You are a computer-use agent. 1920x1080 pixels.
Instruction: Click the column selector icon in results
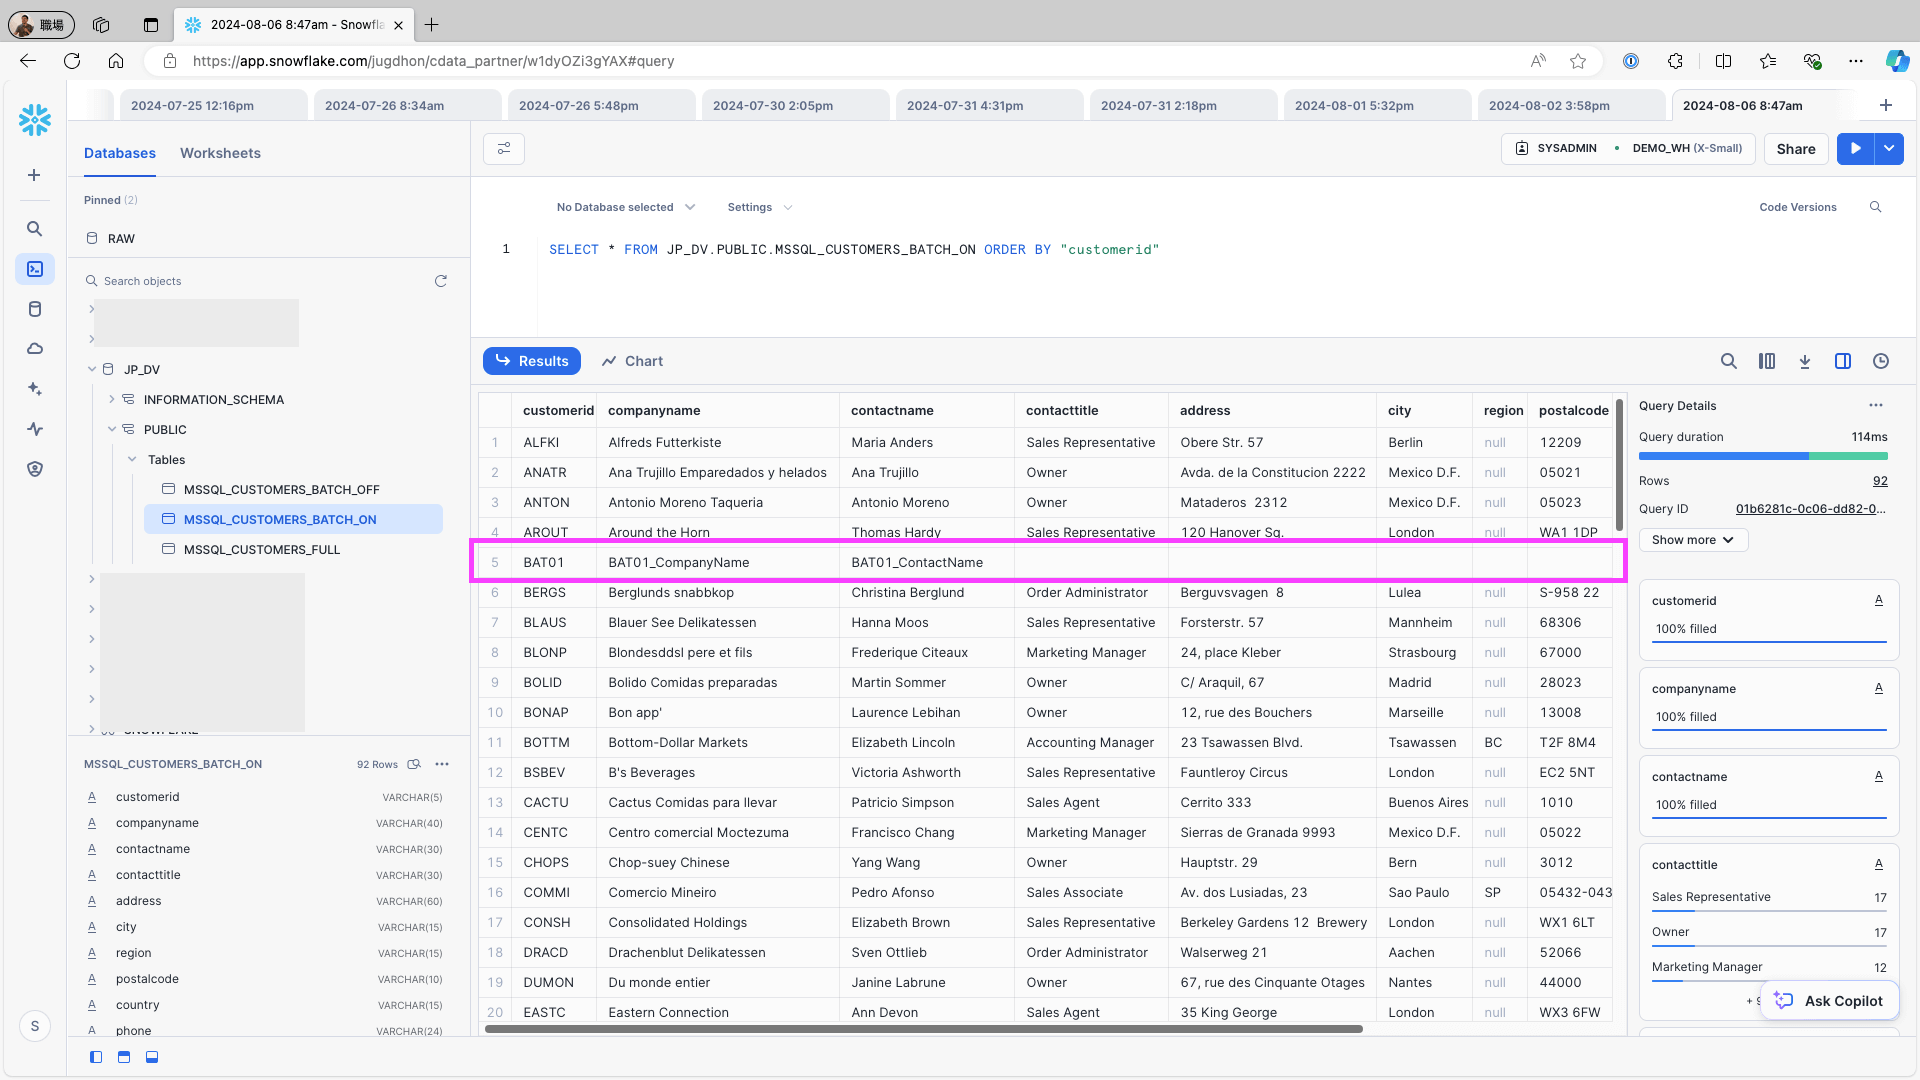coord(1767,362)
